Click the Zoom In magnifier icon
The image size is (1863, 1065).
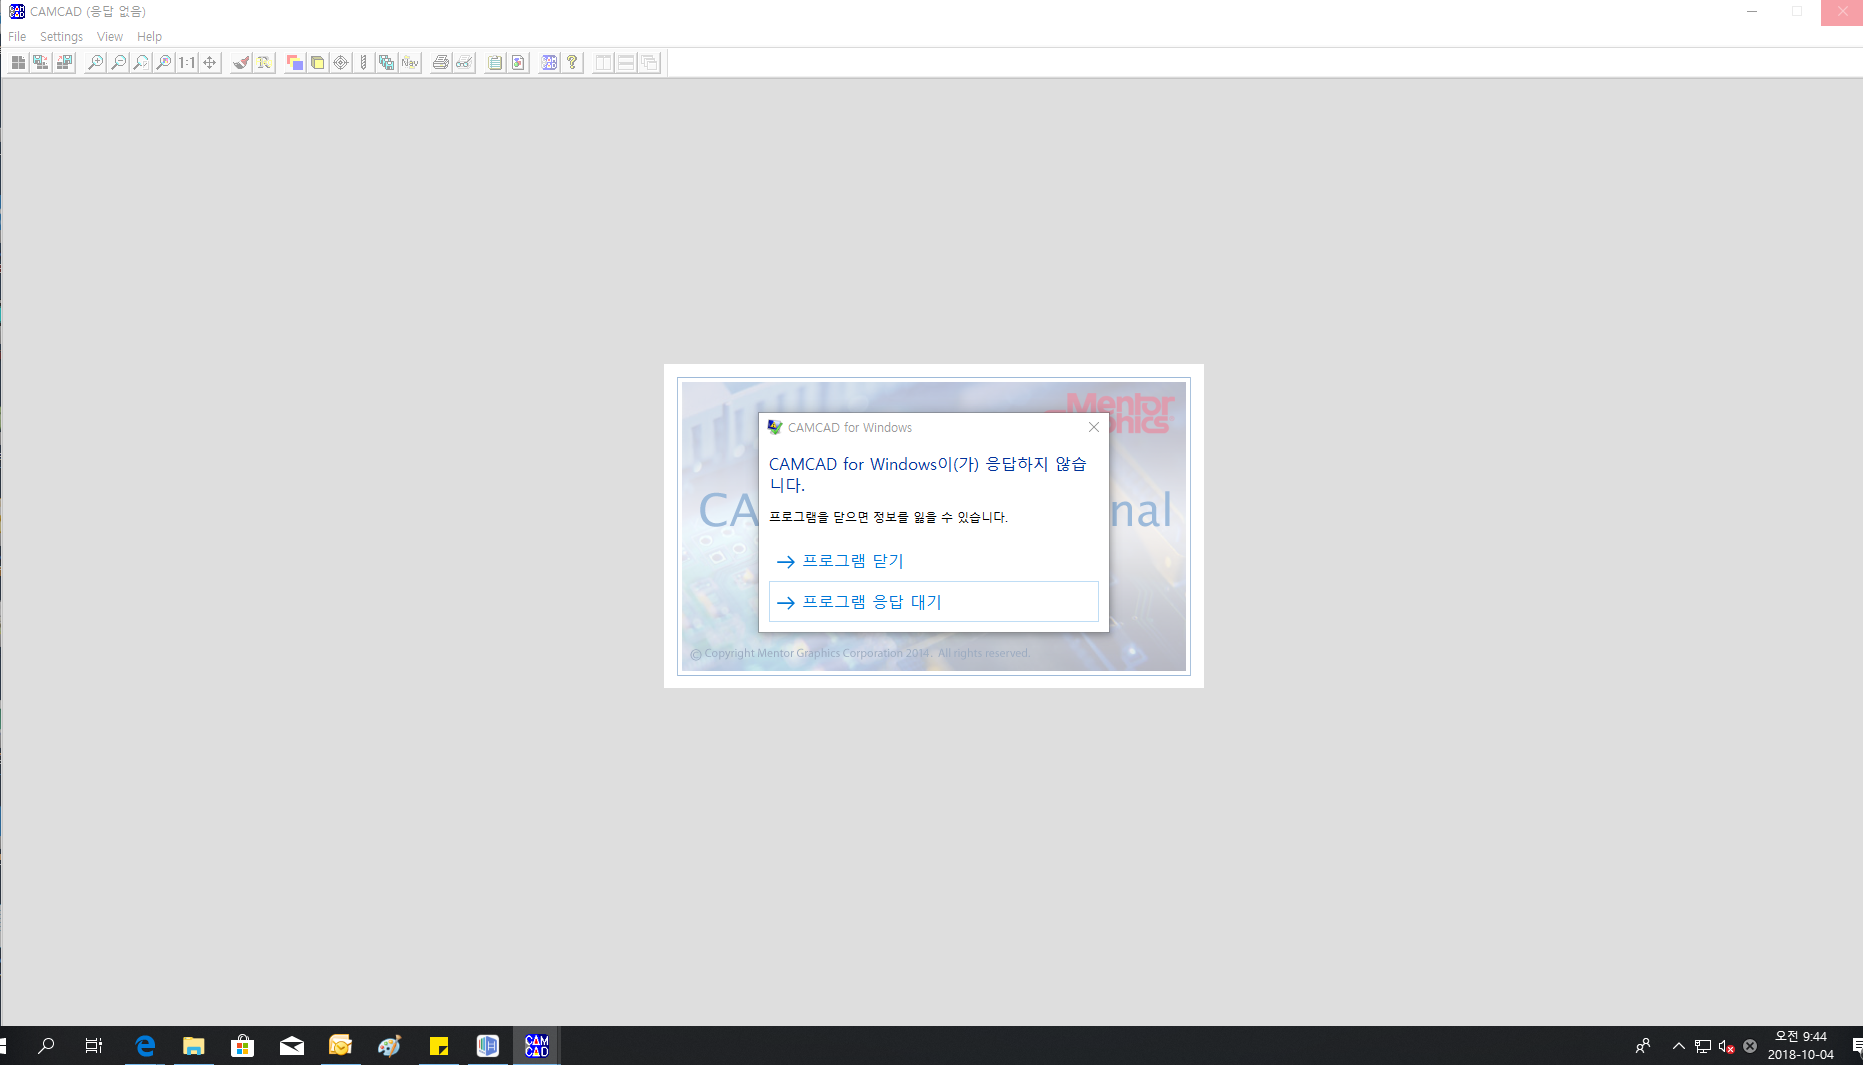96,63
